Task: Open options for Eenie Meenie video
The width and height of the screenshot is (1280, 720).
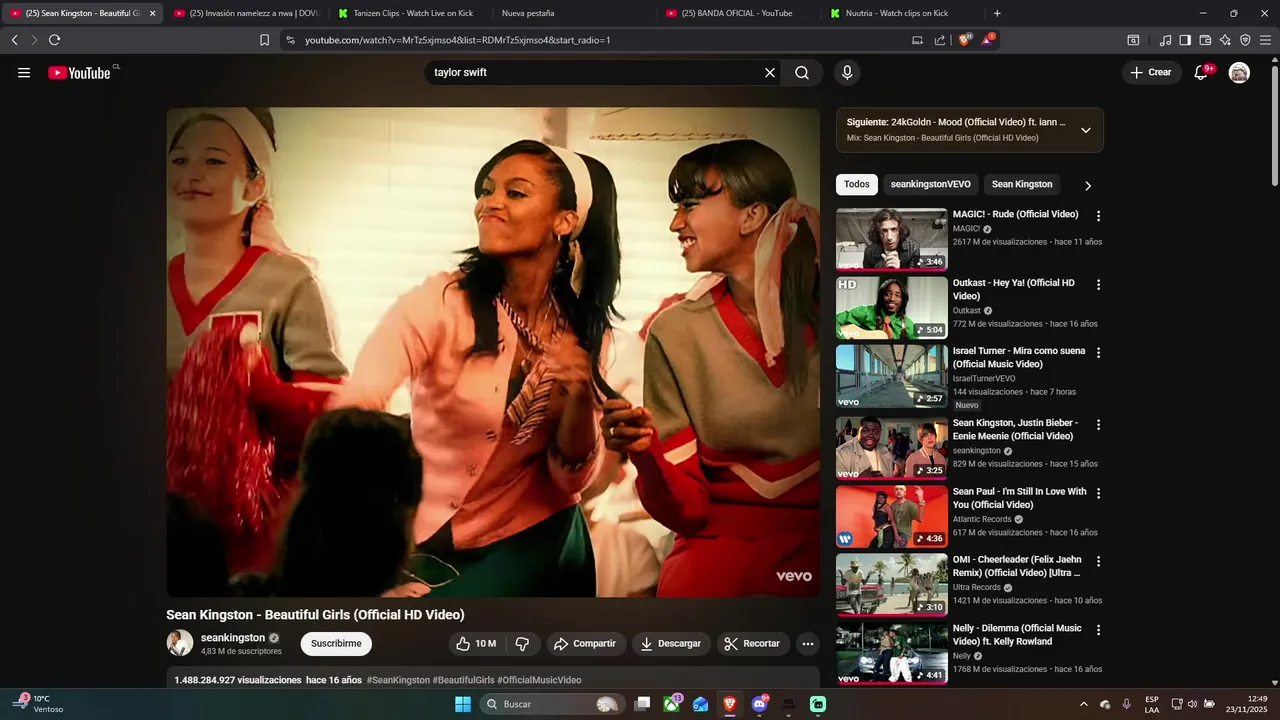Action: [1098, 425]
